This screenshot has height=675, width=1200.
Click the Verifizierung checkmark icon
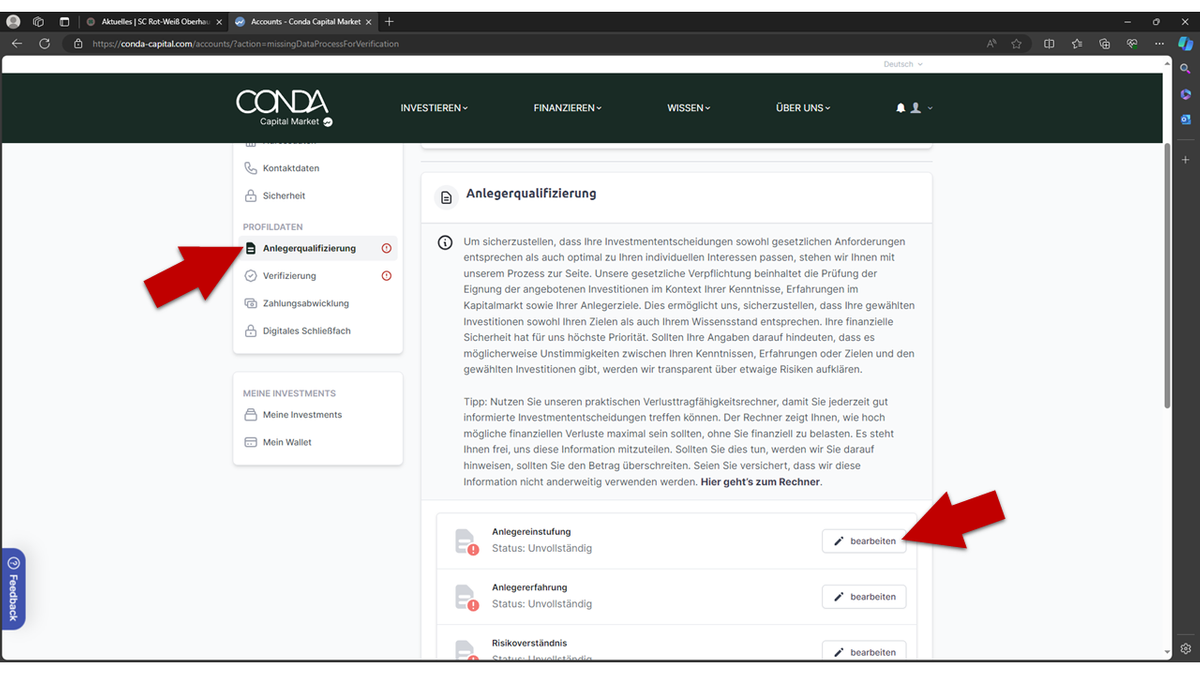pos(251,276)
